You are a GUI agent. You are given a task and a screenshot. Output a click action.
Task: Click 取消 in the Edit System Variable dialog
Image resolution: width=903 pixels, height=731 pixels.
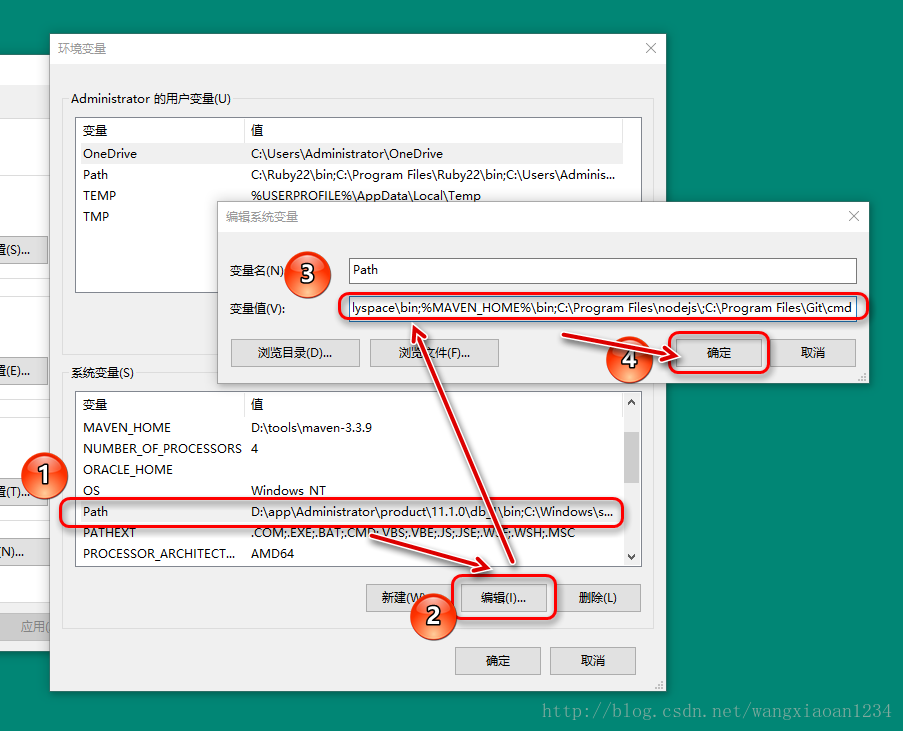[813, 353]
